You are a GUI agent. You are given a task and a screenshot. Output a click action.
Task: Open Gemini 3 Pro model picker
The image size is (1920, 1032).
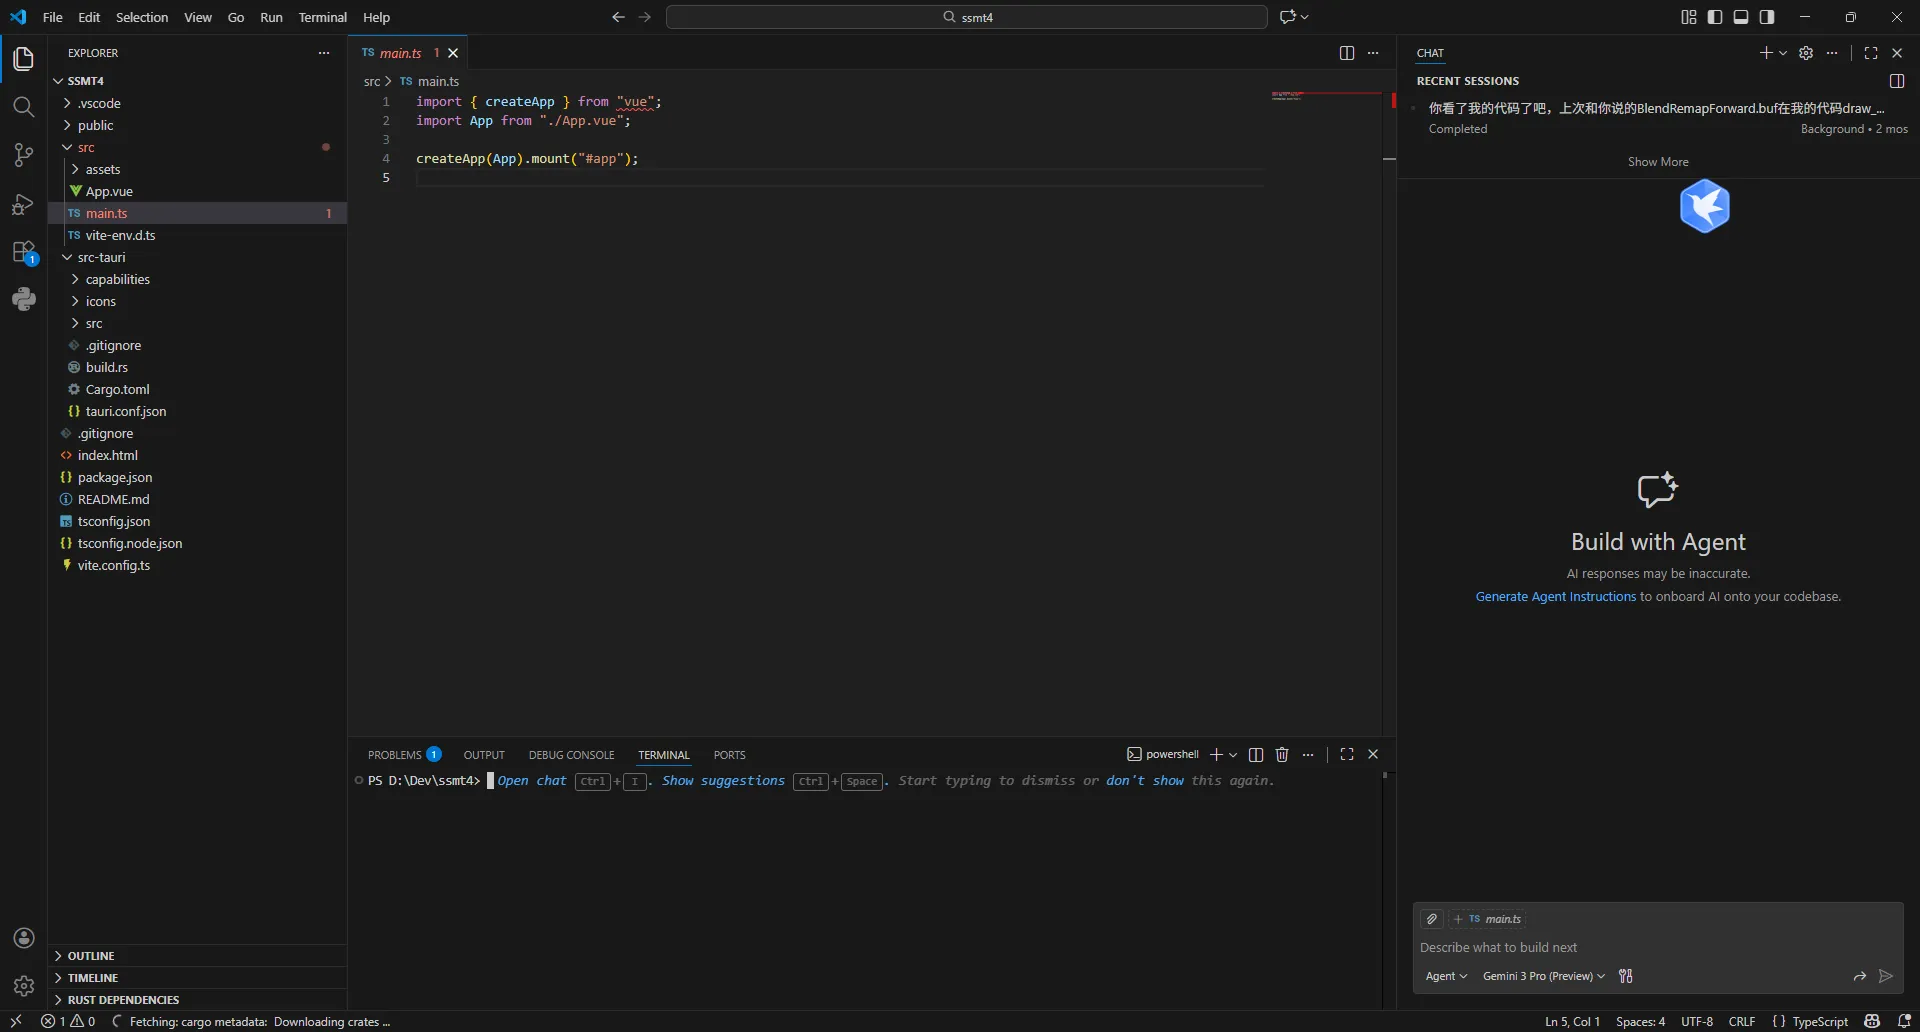(1543, 976)
